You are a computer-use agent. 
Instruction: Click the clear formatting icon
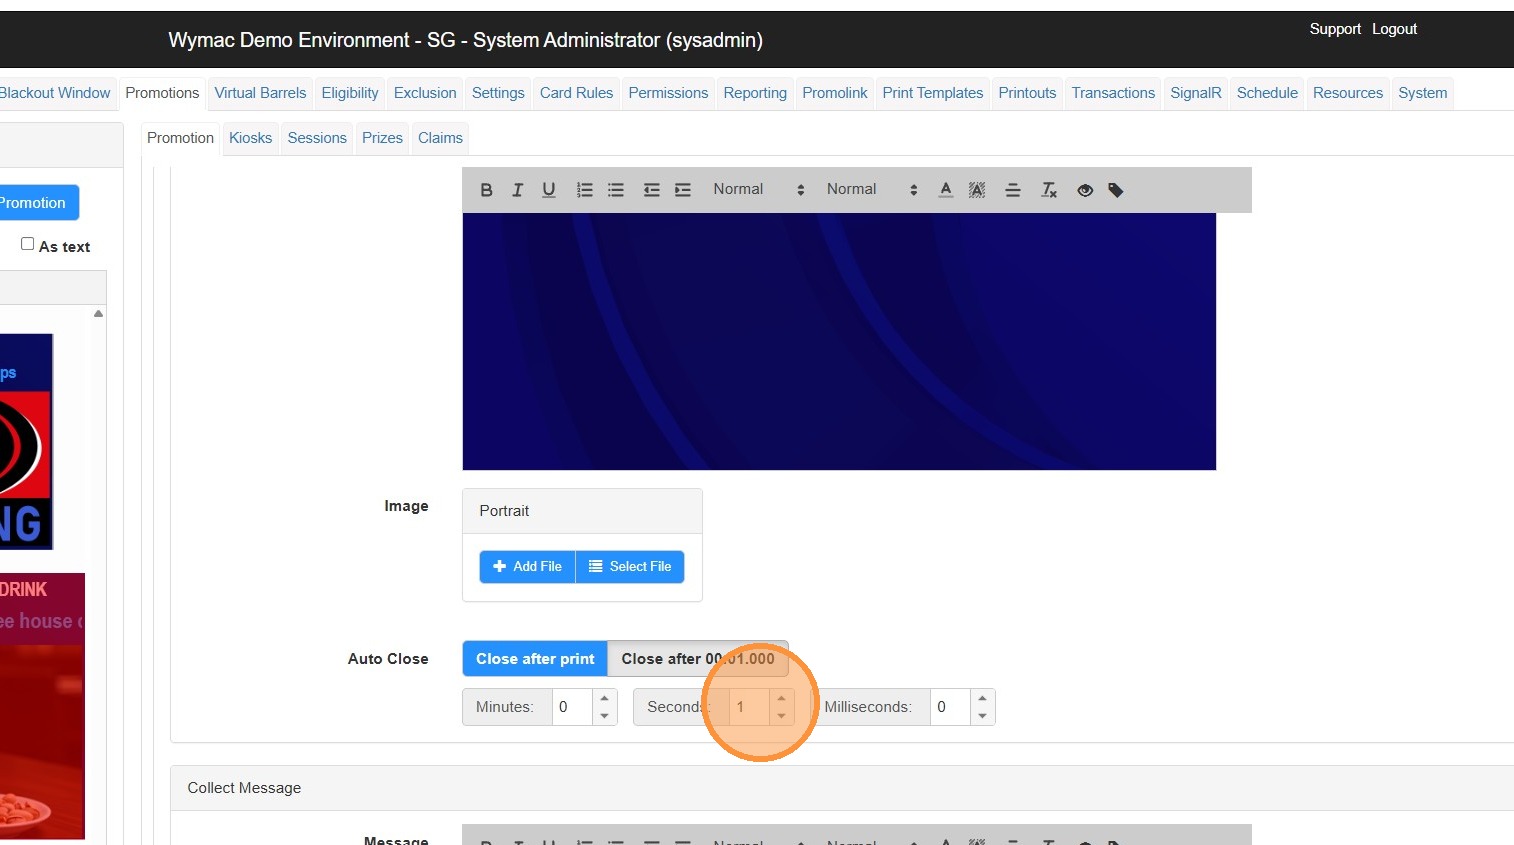[1049, 190]
